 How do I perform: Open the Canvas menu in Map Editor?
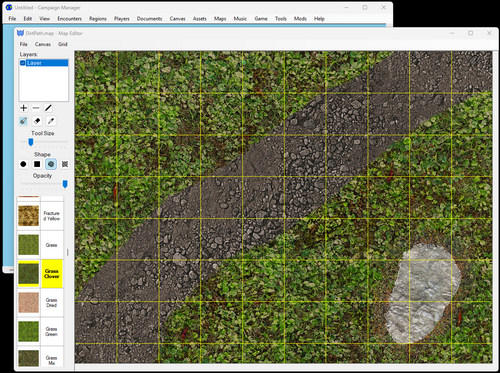pos(43,44)
